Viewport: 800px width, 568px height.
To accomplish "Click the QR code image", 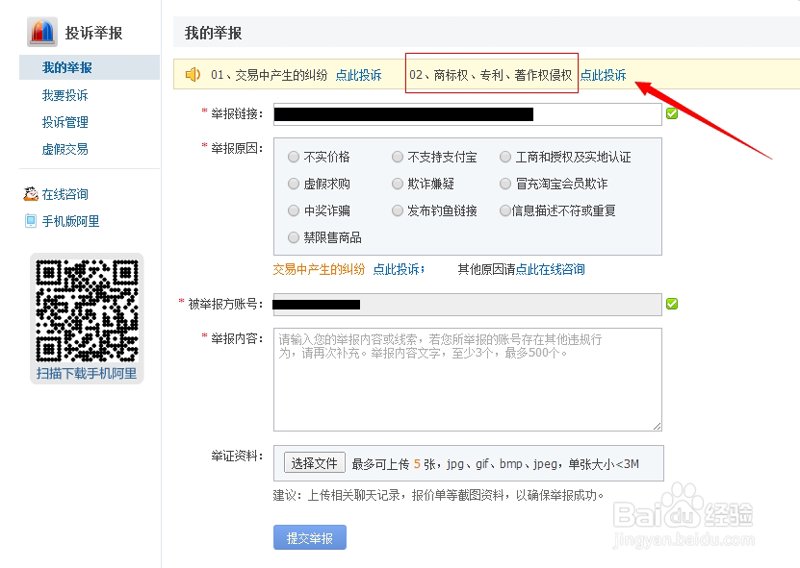I will [87, 310].
